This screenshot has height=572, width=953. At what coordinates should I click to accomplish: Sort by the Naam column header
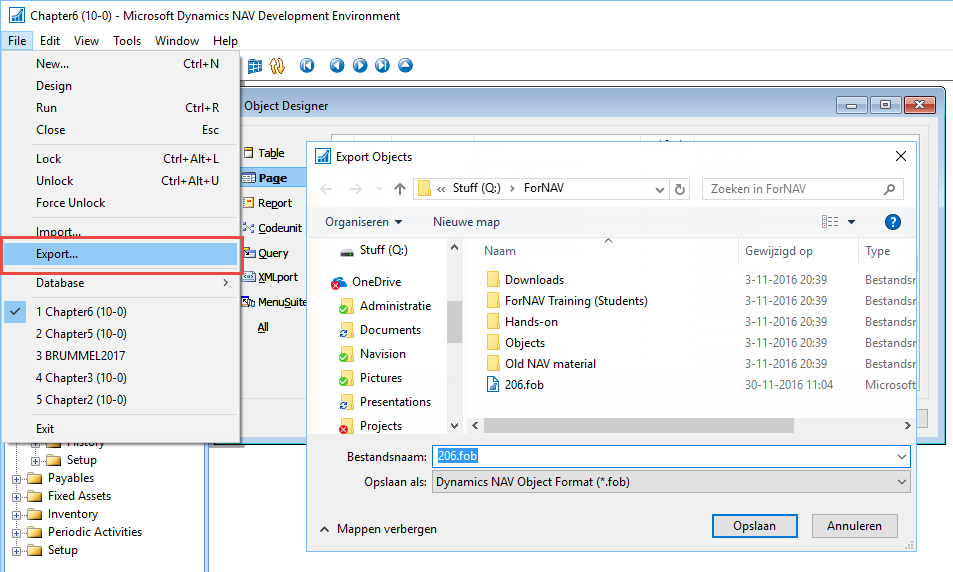500,251
